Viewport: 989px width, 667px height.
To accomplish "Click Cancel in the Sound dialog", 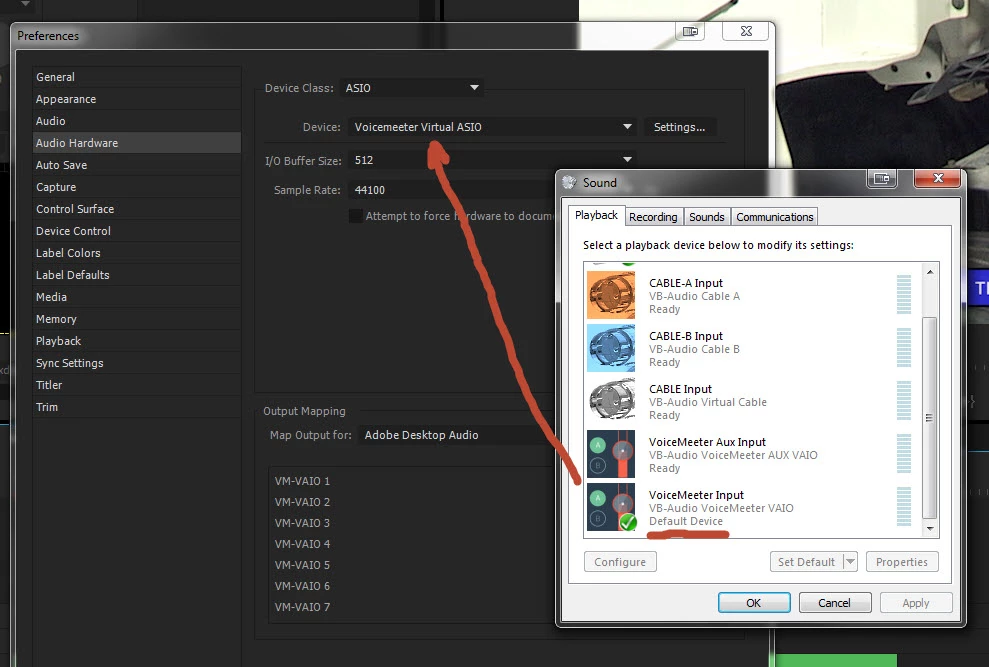I will [834, 603].
